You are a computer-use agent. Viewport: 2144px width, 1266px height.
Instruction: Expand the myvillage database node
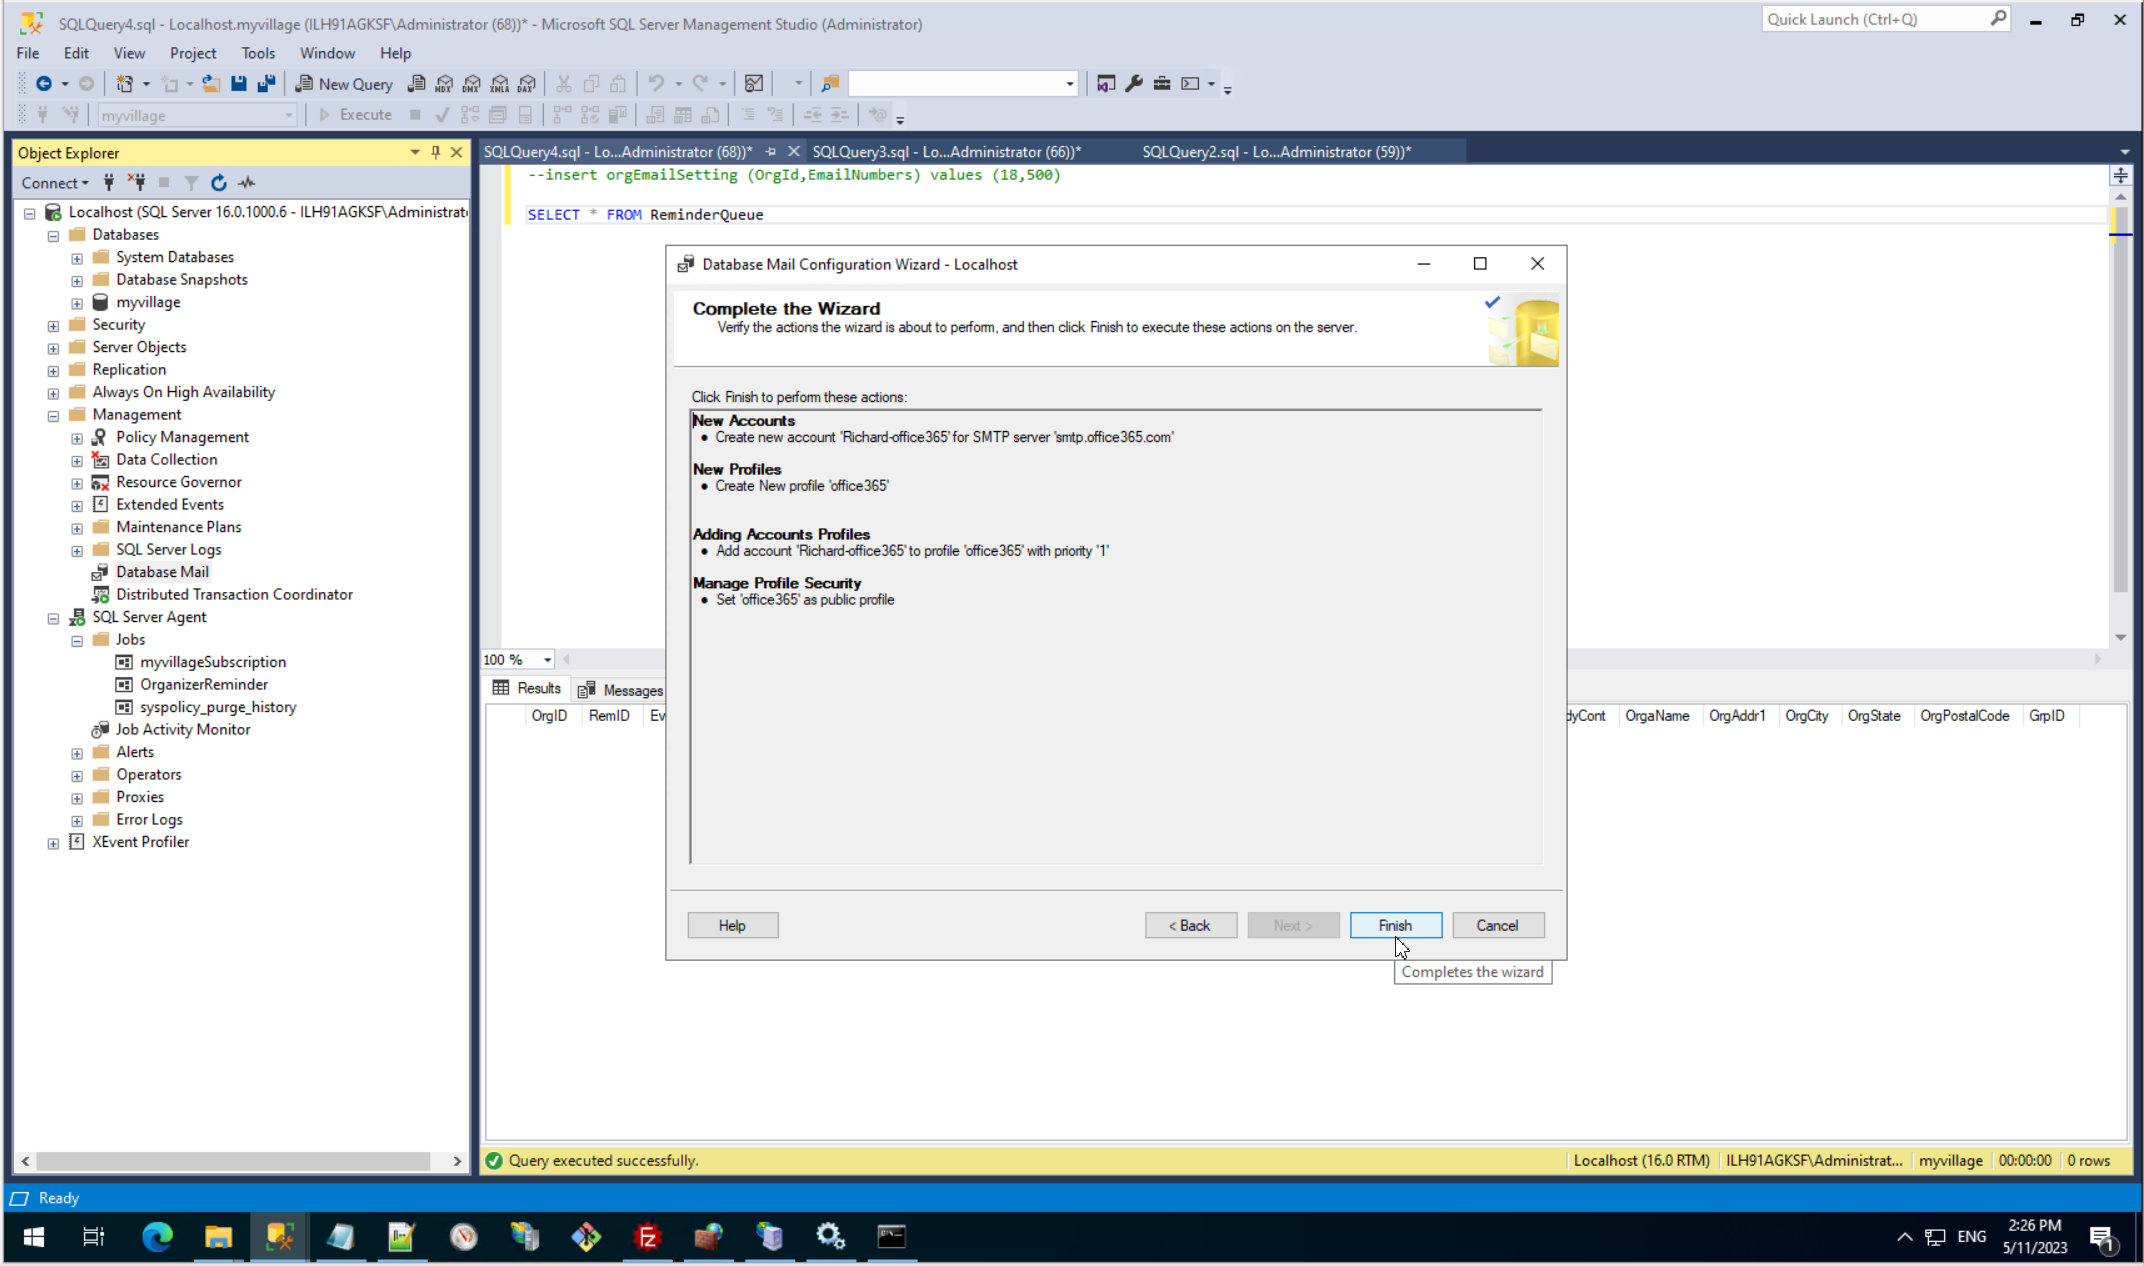pos(77,303)
